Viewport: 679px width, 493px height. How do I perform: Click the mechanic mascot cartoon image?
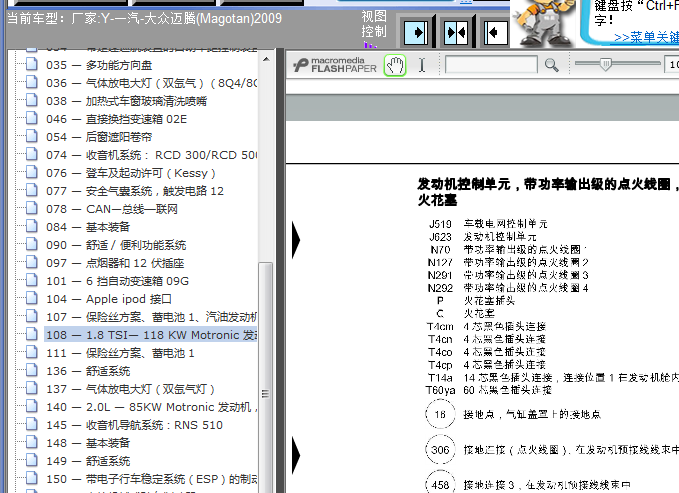(543, 23)
